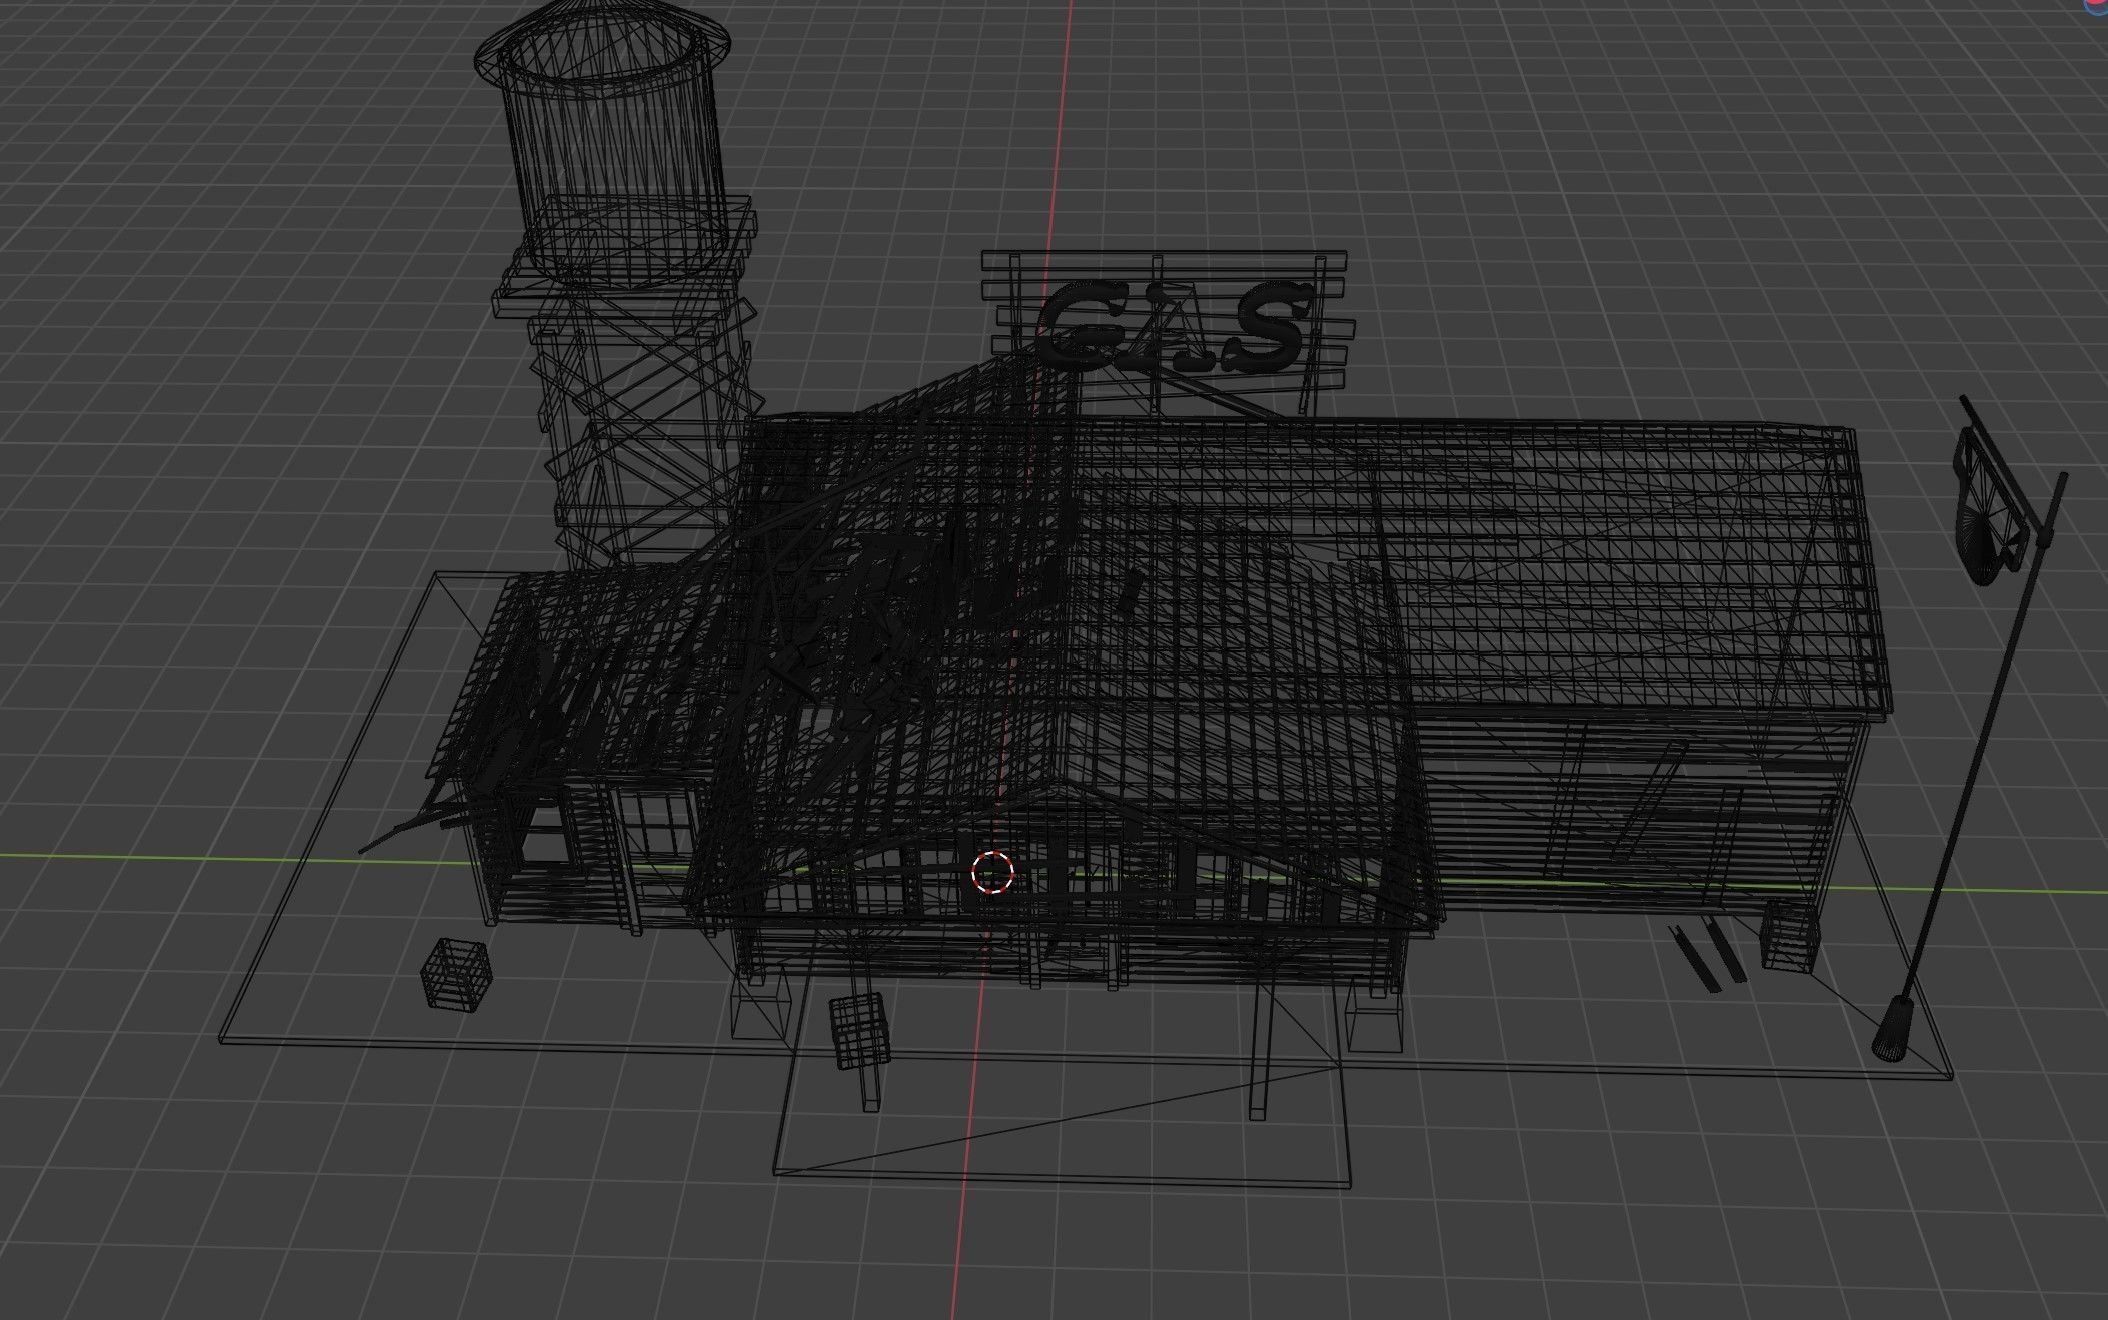Image resolution: width=2108 pixels, height=1320 pixels.
Task: Click the green X axis line at left
Action: [x=150, y=856]
